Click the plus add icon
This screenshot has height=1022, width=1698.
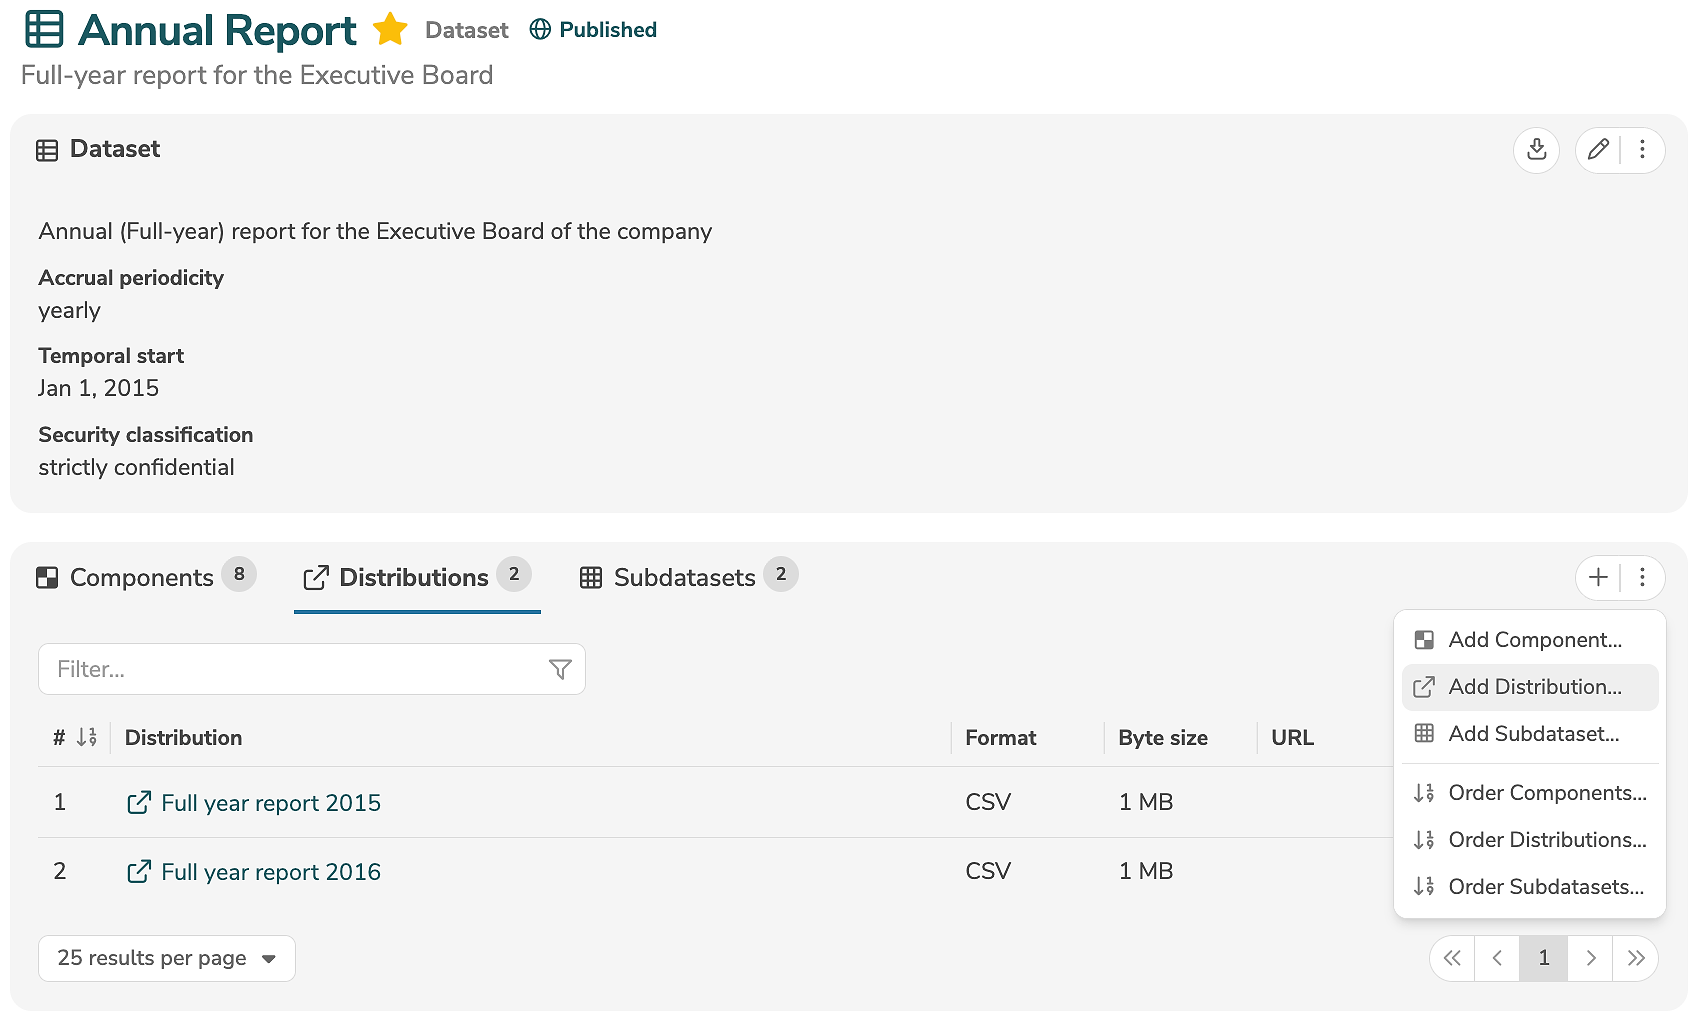pos(1598,578)
